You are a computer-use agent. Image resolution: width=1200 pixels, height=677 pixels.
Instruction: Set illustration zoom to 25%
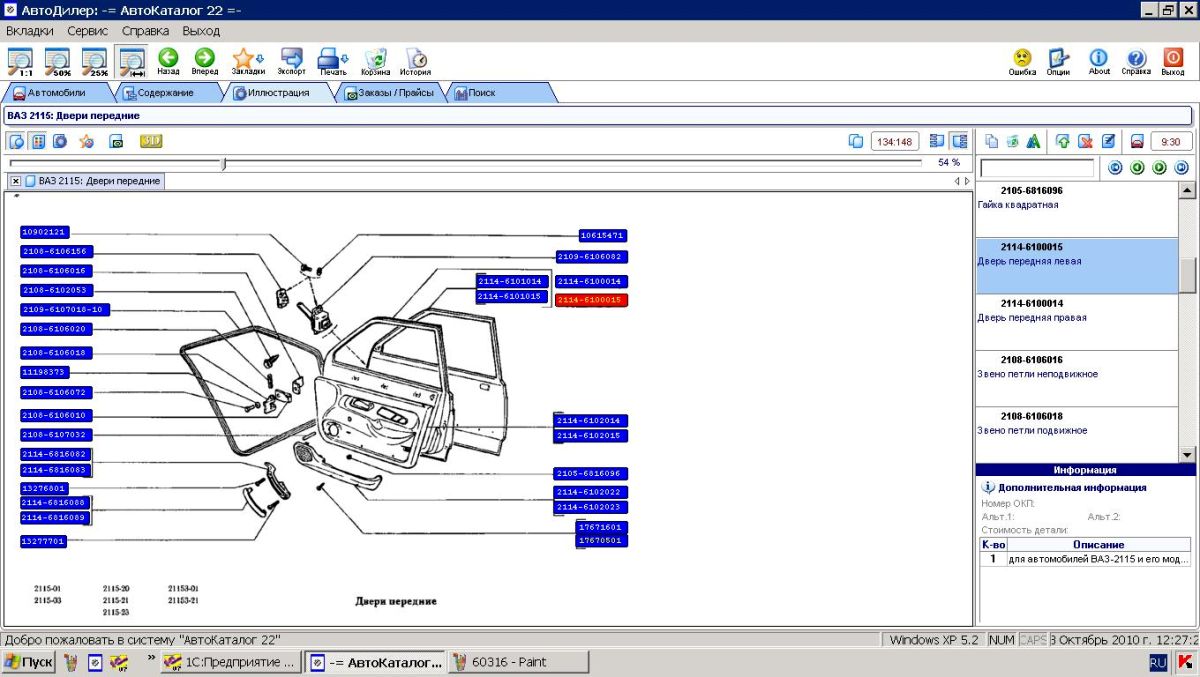(95, 61)
